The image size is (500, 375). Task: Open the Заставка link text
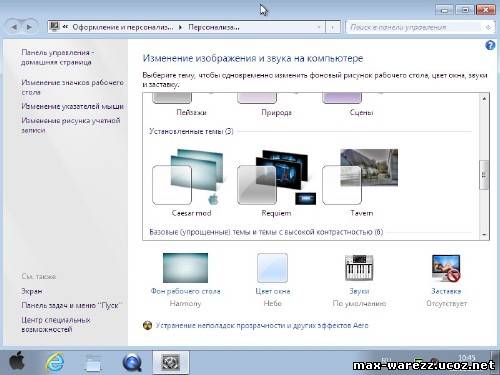[446, 291]
